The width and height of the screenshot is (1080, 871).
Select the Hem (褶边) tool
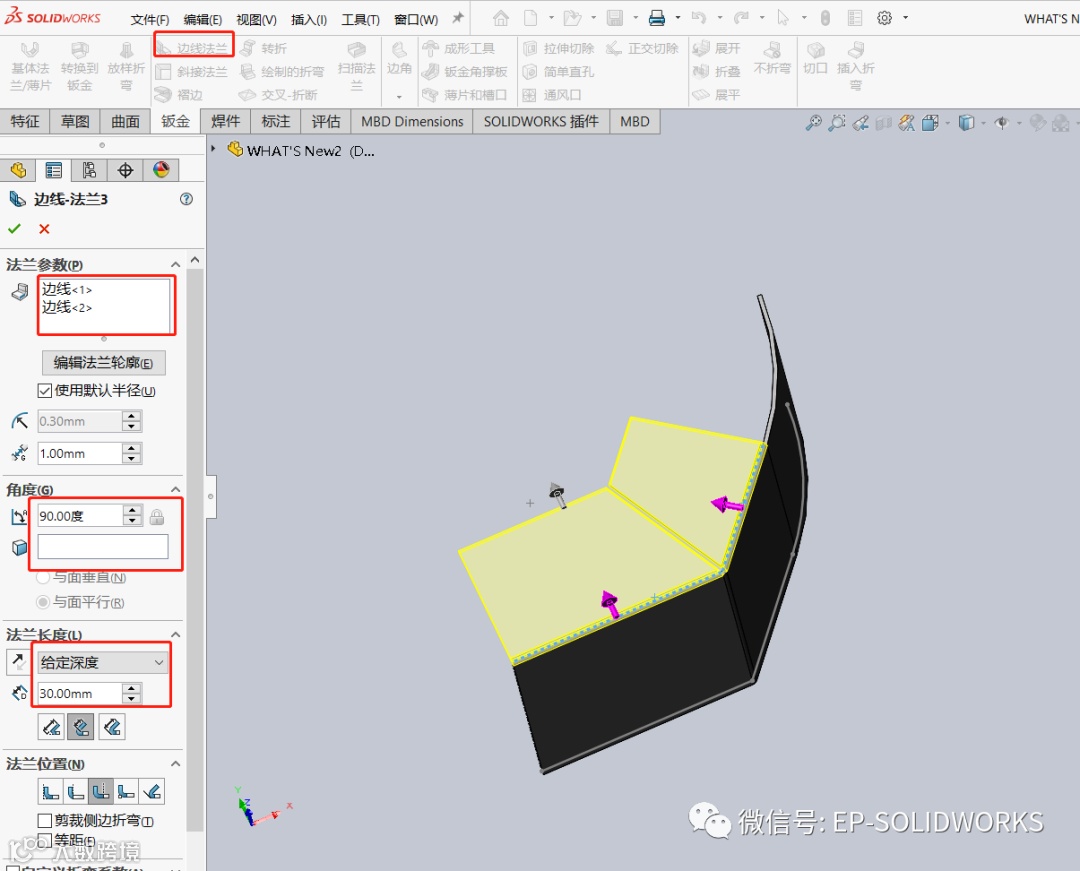pos(179,94)
